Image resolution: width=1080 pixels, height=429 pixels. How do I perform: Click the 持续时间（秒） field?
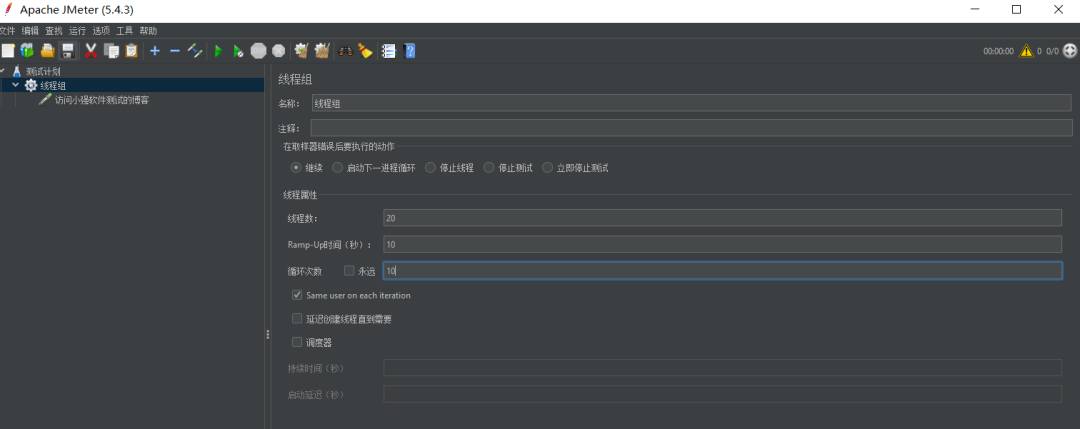(723, 368)
